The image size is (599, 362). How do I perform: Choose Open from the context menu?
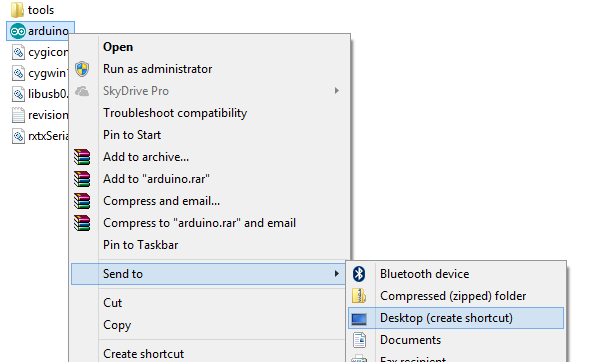click(118, 47)
